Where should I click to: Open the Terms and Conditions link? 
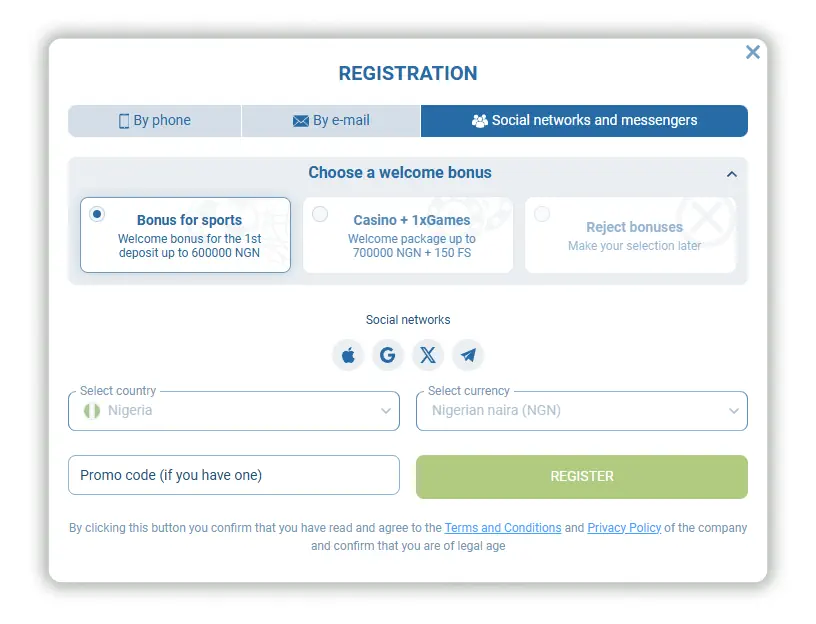click(503, 527)
